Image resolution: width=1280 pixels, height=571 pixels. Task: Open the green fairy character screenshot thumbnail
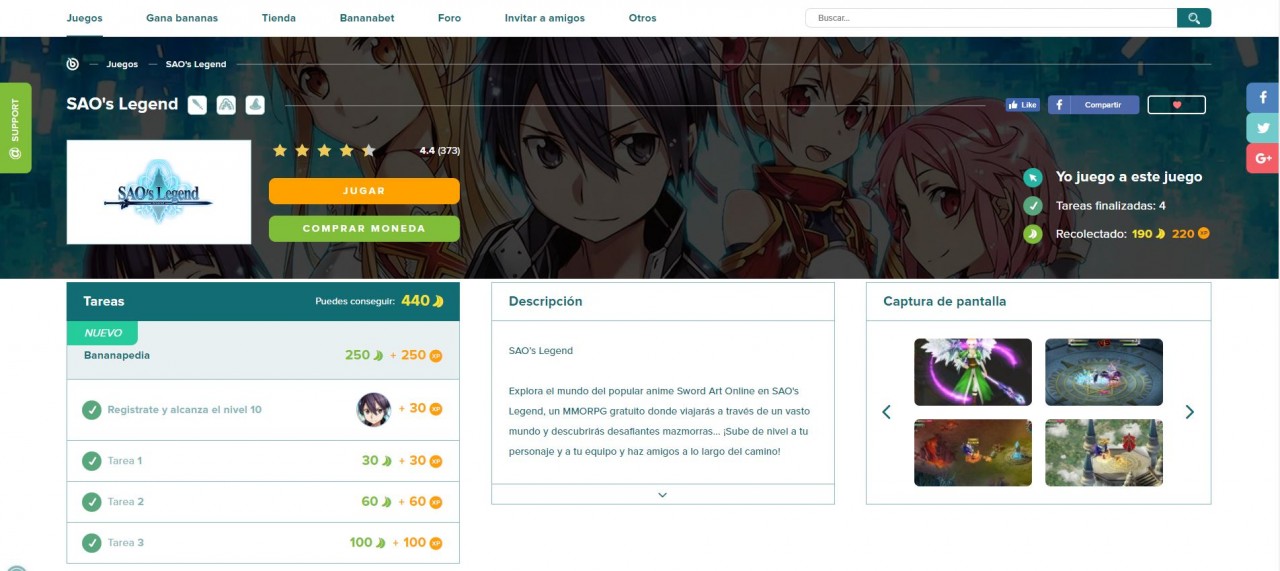[973, 372]
